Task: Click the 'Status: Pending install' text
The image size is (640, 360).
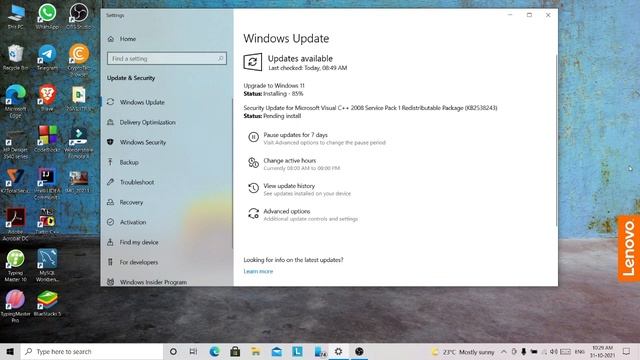Action: [x=272, y=116]
